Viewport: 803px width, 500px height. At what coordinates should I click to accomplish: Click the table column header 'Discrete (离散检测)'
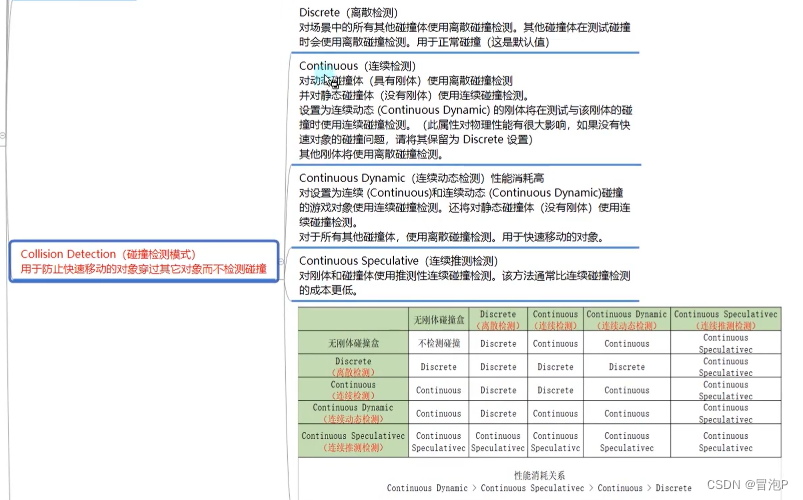coord(498,320)
